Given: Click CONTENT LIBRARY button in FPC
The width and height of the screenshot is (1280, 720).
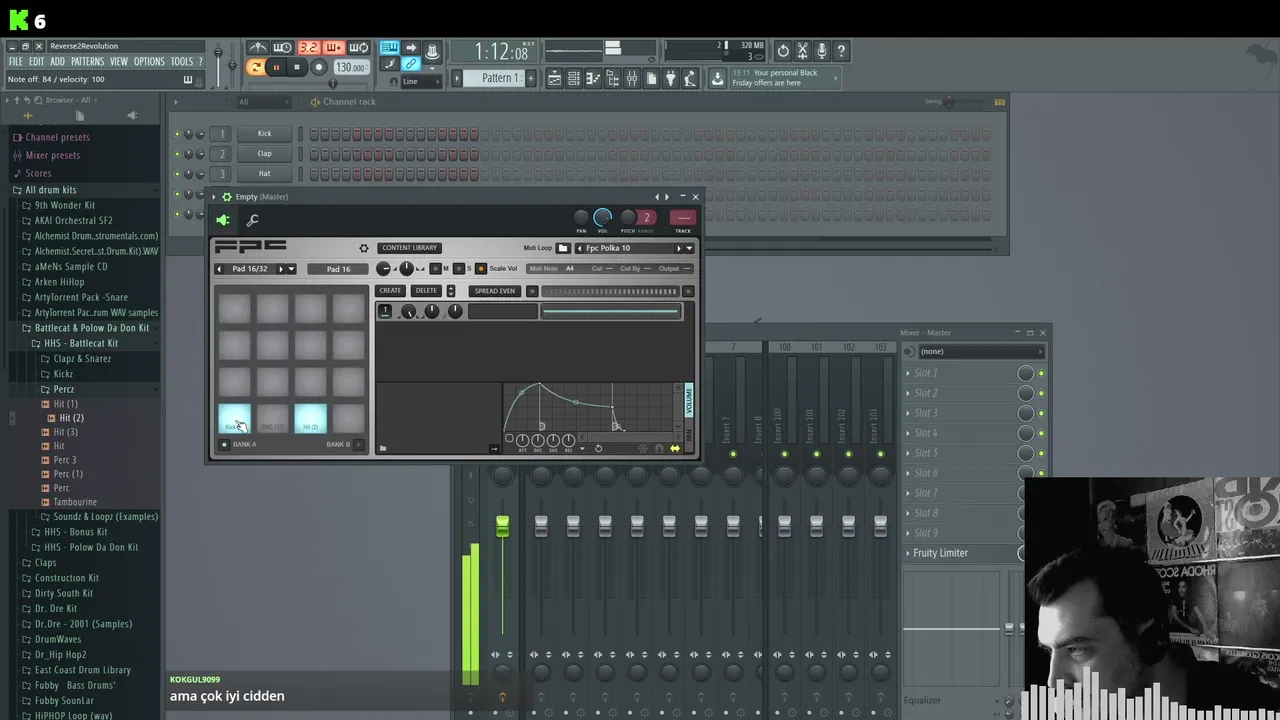Looking at the screenshot, I should click(x=410, y=248).
